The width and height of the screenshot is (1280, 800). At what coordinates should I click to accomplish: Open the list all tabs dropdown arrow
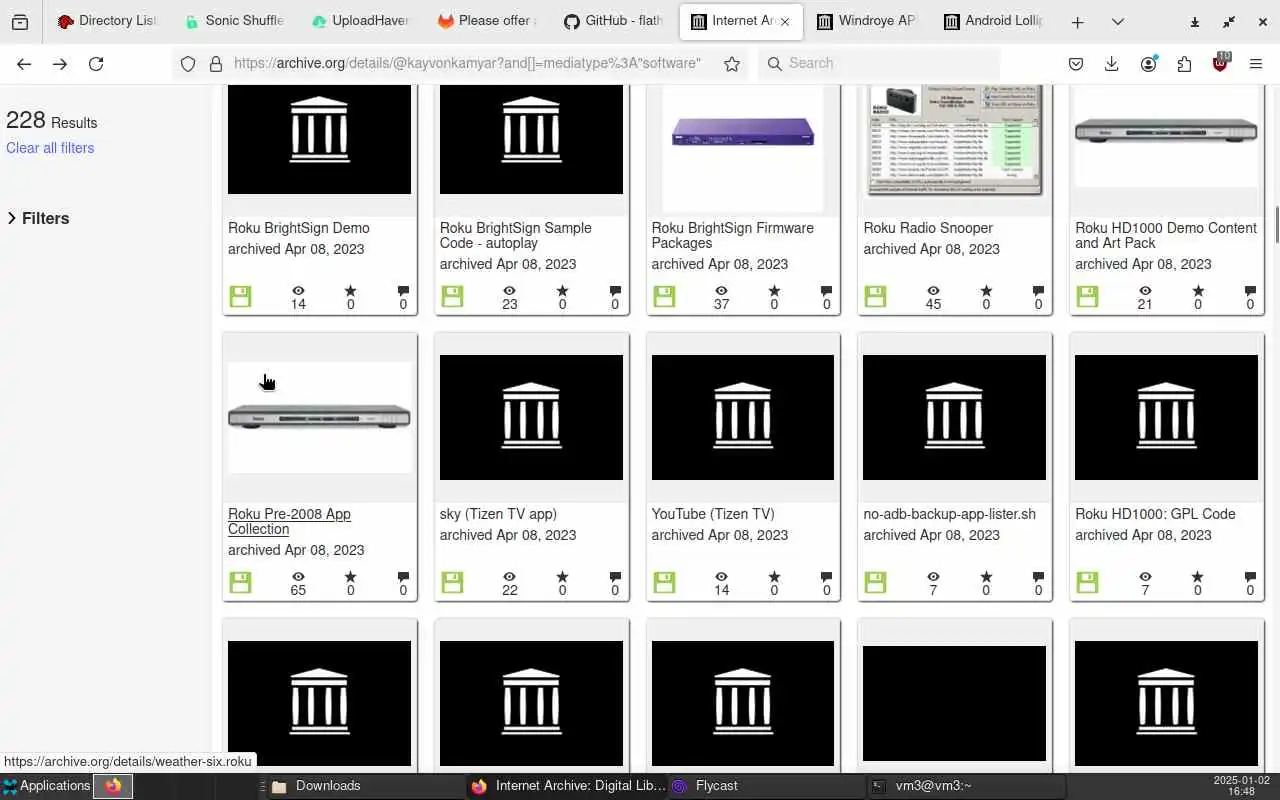(1117, 22)
